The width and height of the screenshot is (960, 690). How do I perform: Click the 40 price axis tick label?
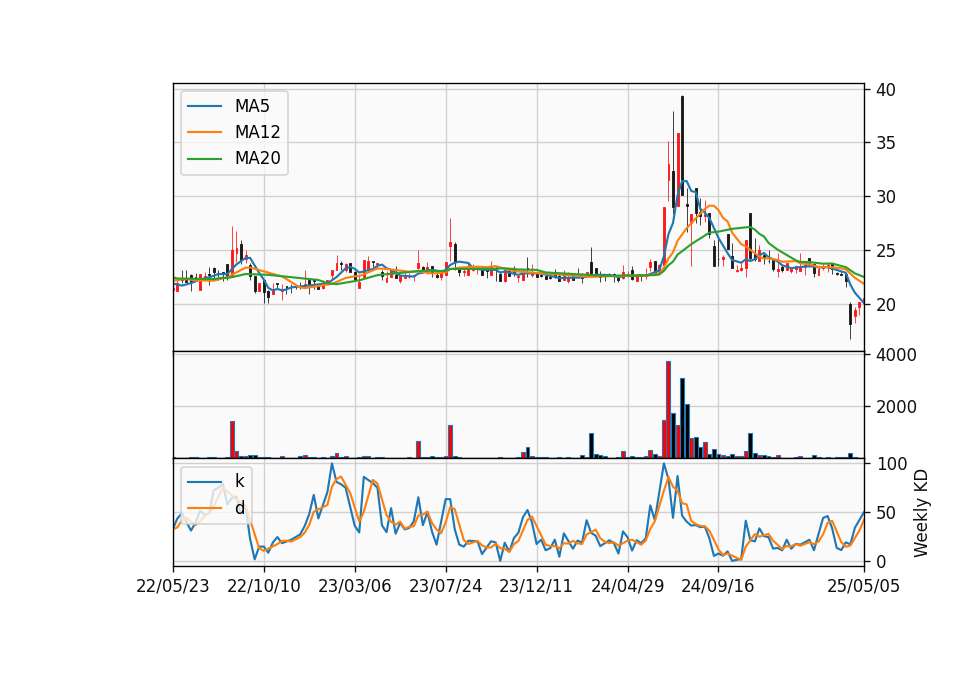(885, 89)
